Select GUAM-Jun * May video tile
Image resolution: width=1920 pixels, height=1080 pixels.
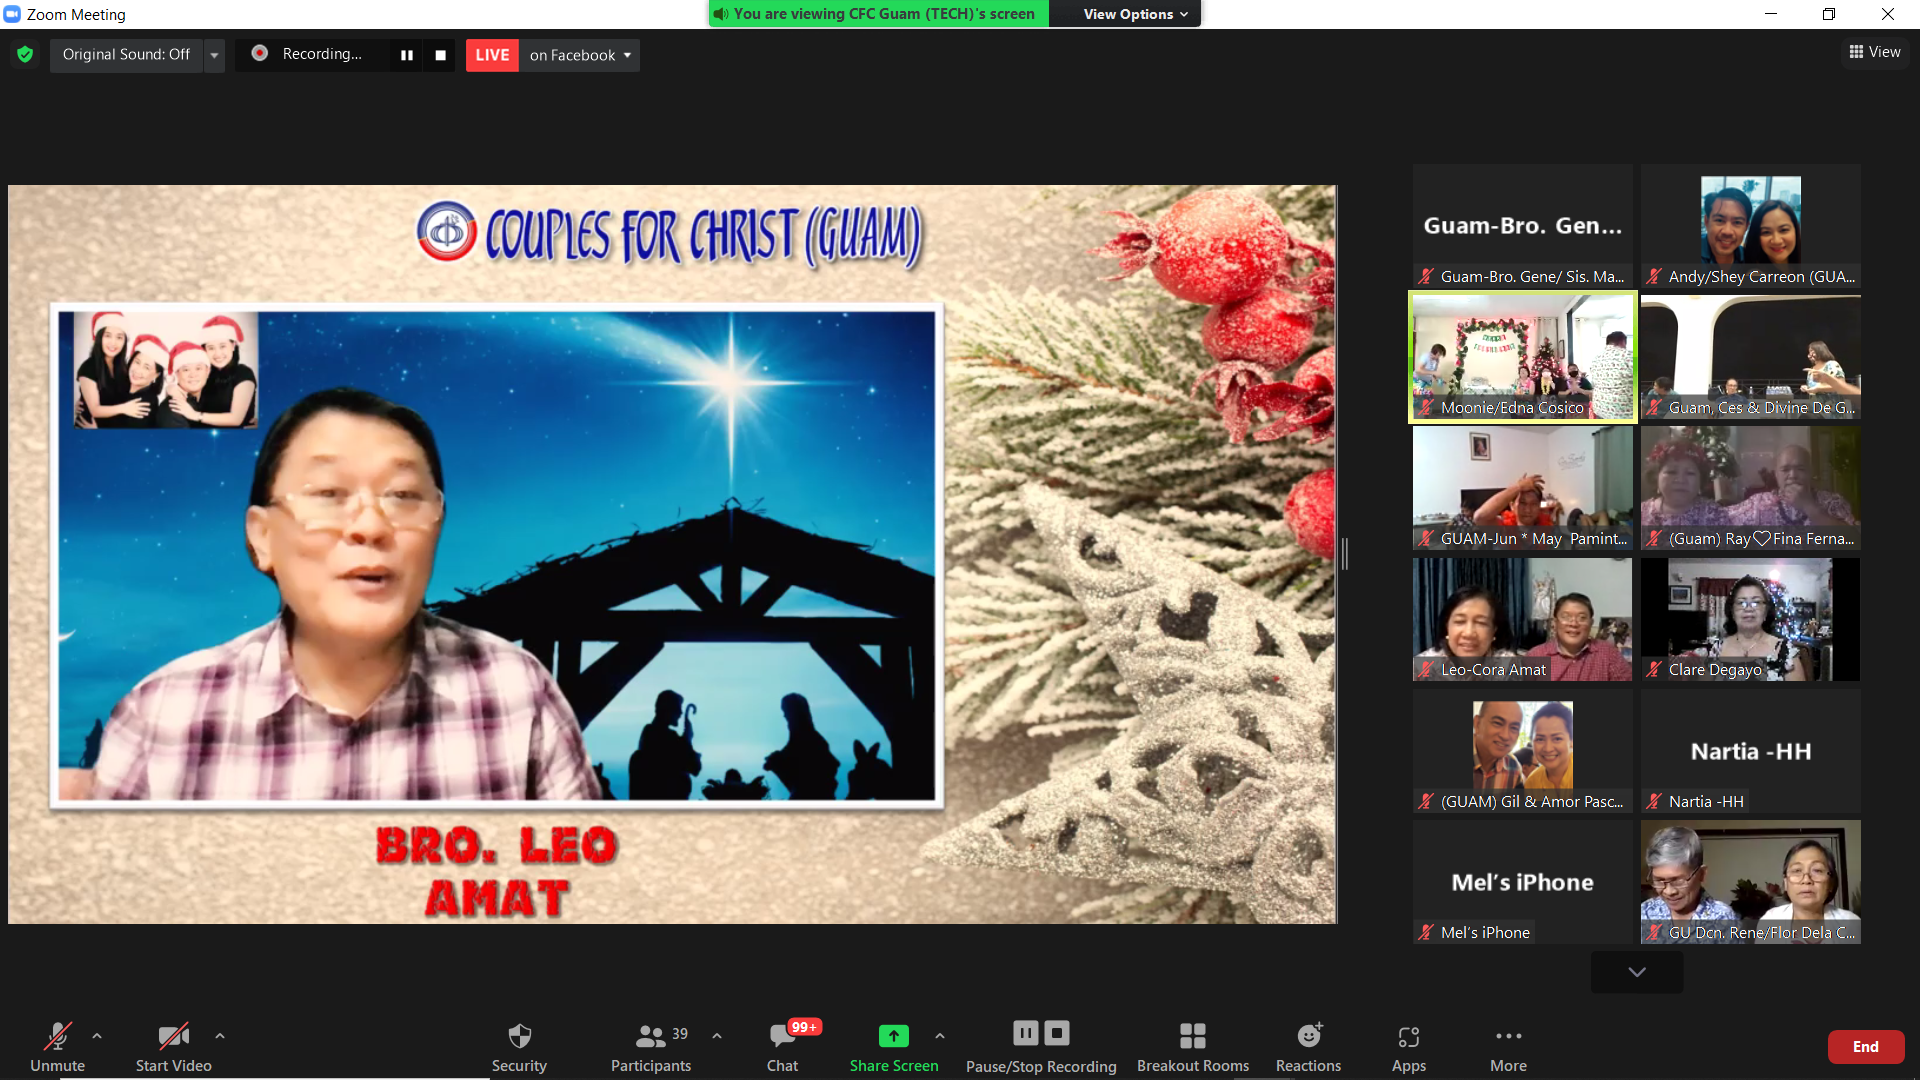pyautogui.click(x=1522, y=488)
